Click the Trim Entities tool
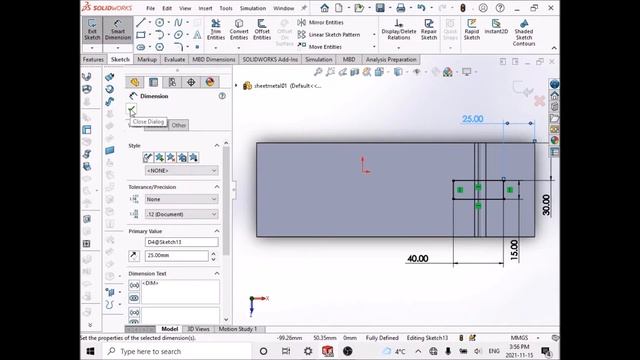Screen dimensions: 640x360 (x=216, y=30)
